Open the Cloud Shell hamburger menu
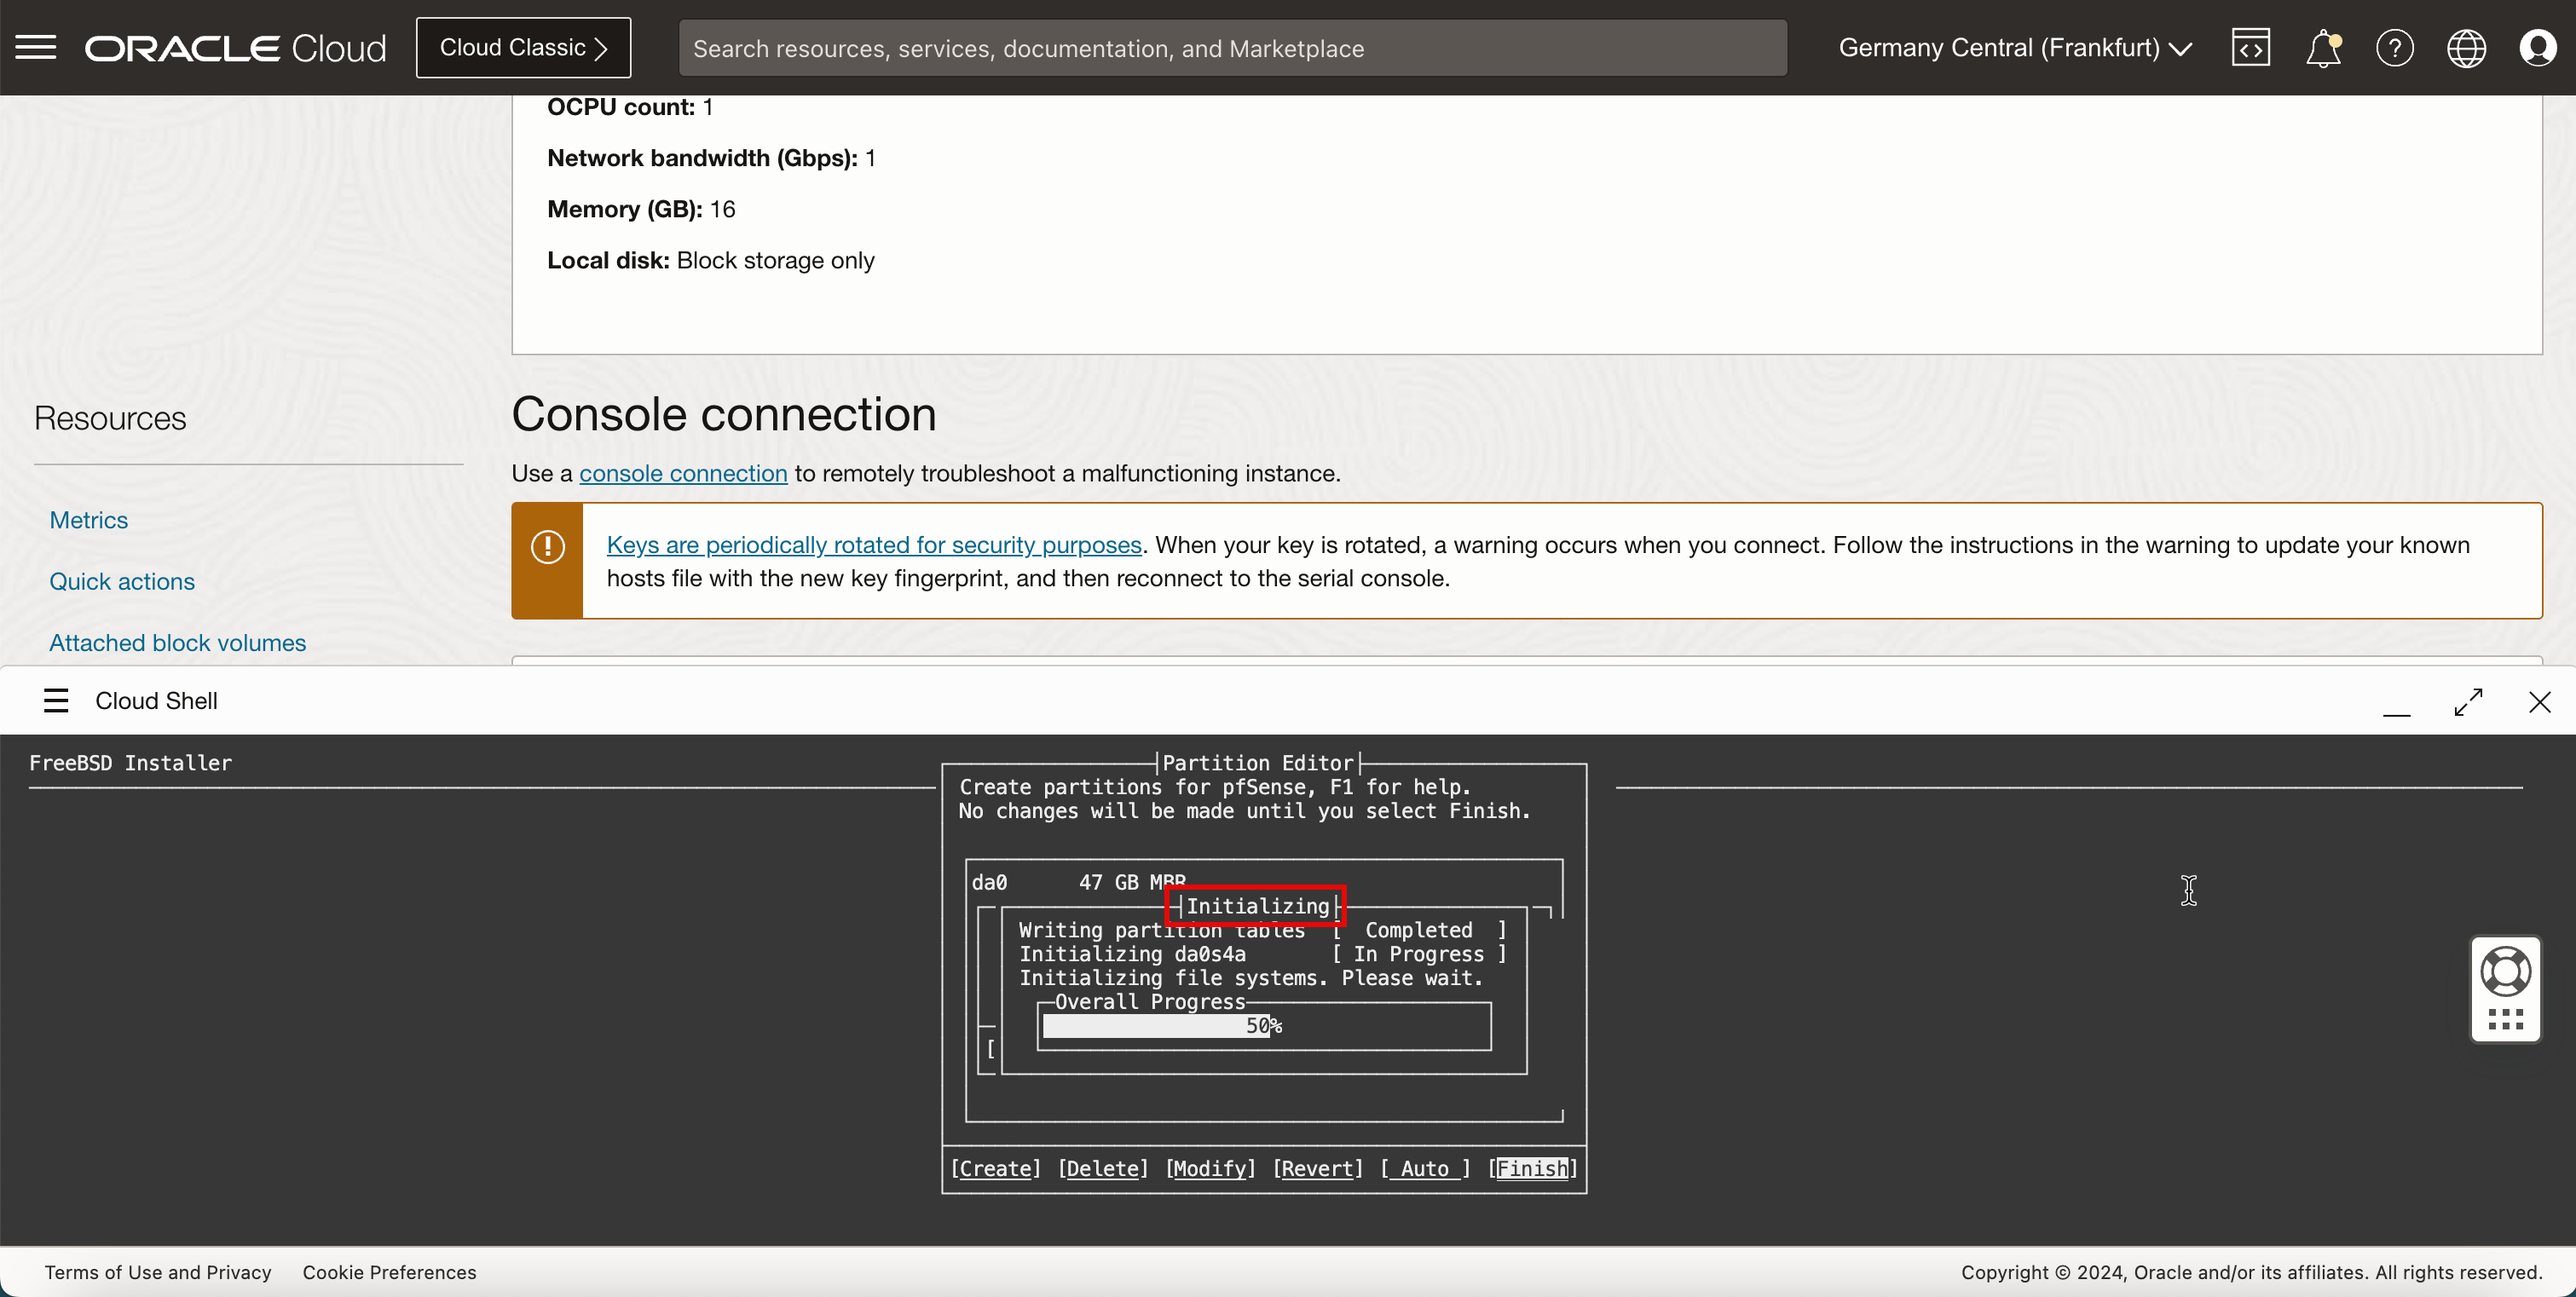Image resolution: width=2576 pixels, height=1297 pixels. tap(56, 700)
